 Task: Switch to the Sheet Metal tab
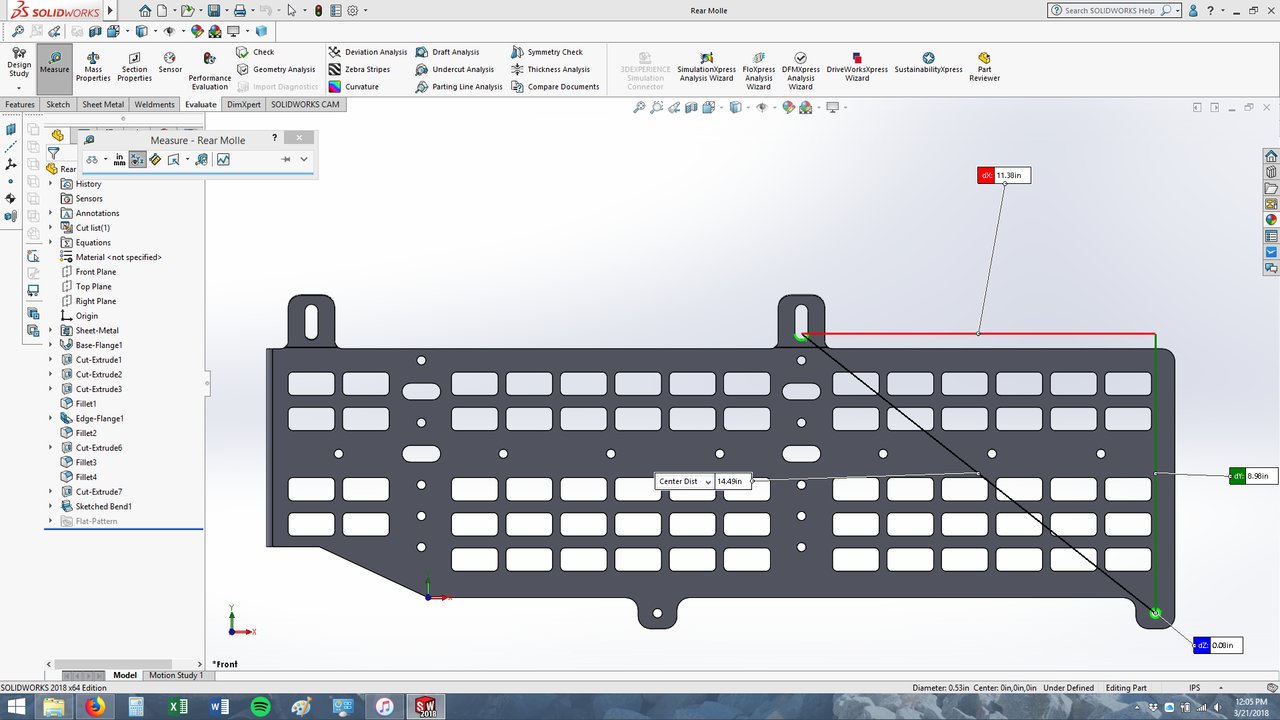103,104
